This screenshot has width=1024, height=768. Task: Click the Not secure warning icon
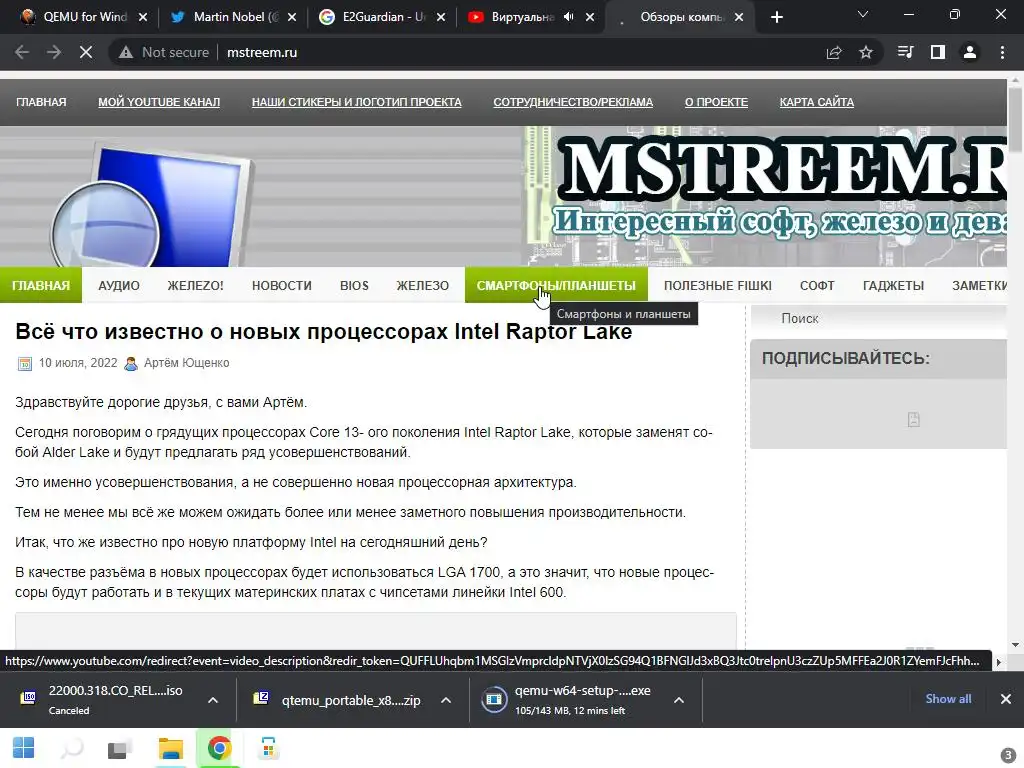[126, 52]
